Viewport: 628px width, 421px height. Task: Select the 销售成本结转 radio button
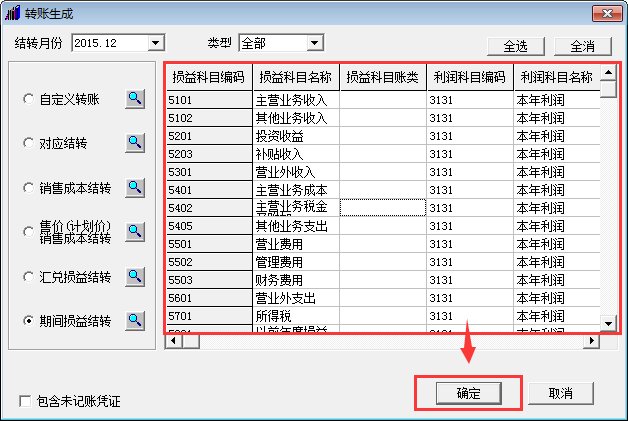tap(28, 187)
